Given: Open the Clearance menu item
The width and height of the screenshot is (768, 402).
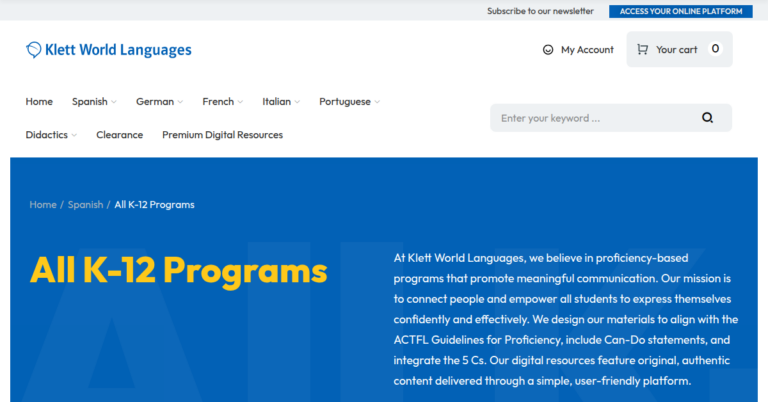Looking at the screenshot, I should [120, 135].
